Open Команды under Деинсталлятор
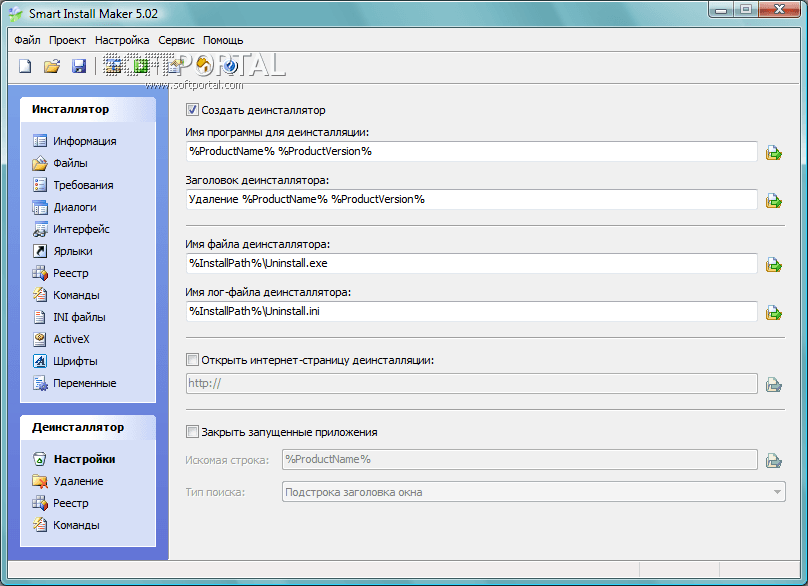This screenshot has height=586, width=808. [66, 525]
